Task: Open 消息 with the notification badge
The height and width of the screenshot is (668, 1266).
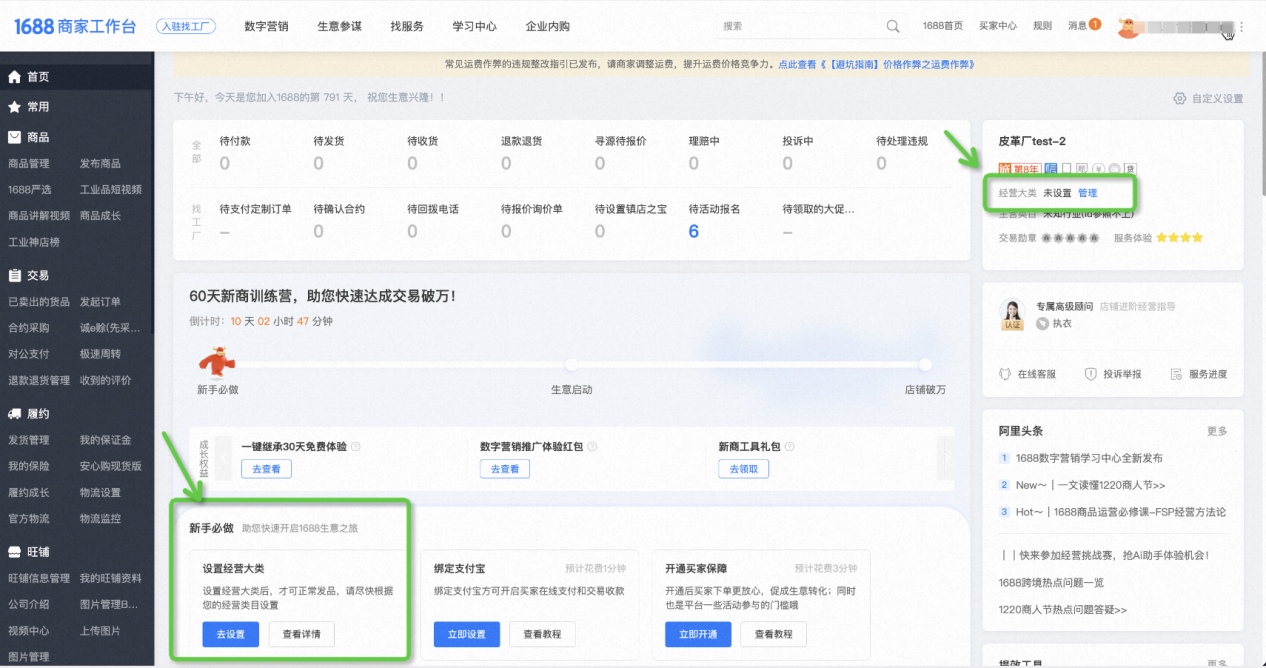Action: click(1082, 26)
